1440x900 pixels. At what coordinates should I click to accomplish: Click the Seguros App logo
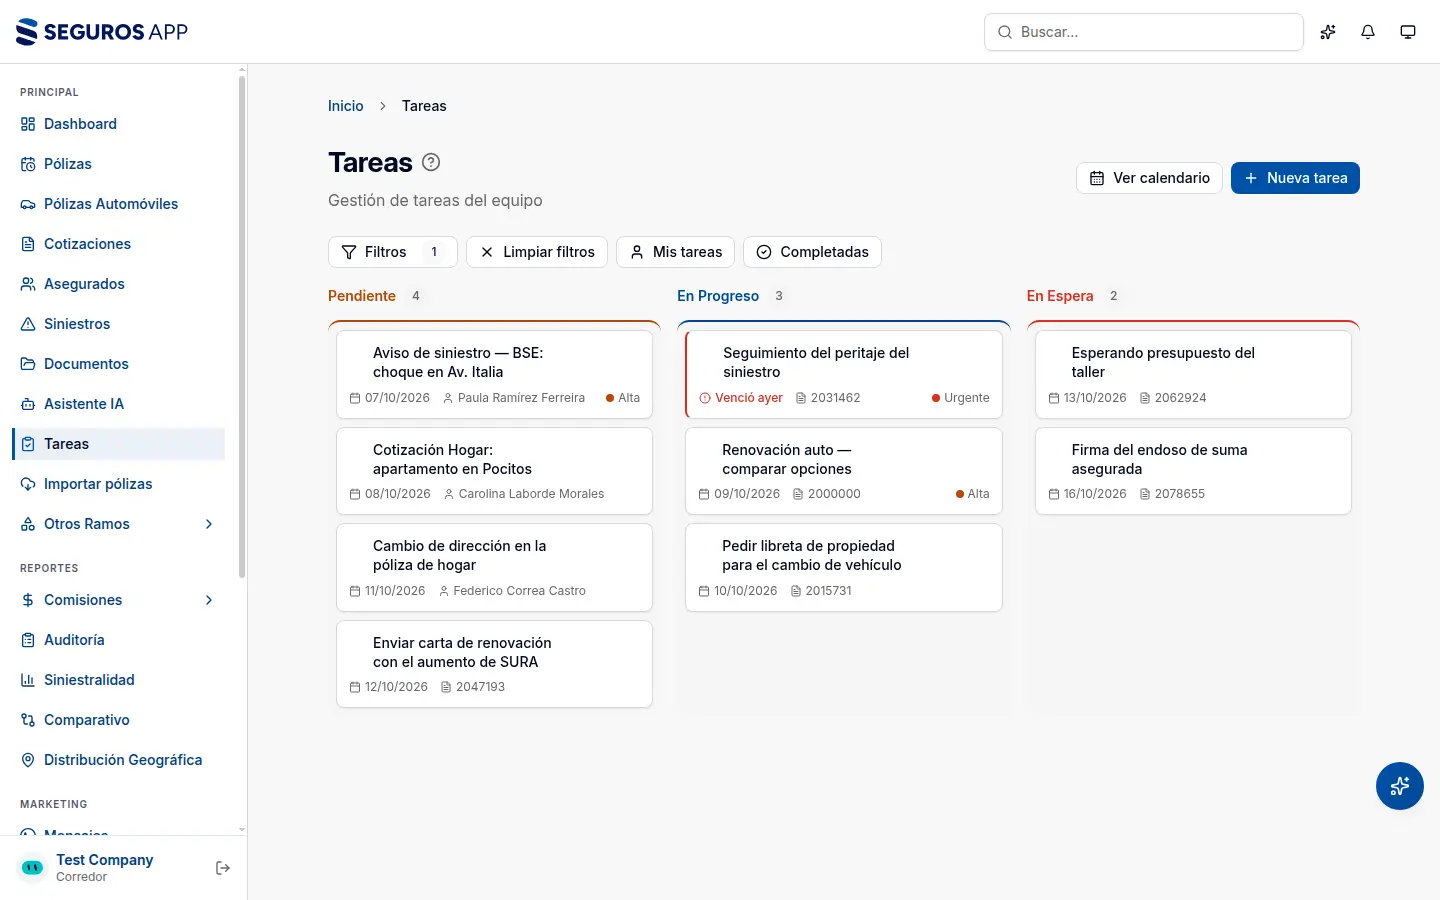pos(102,32)
